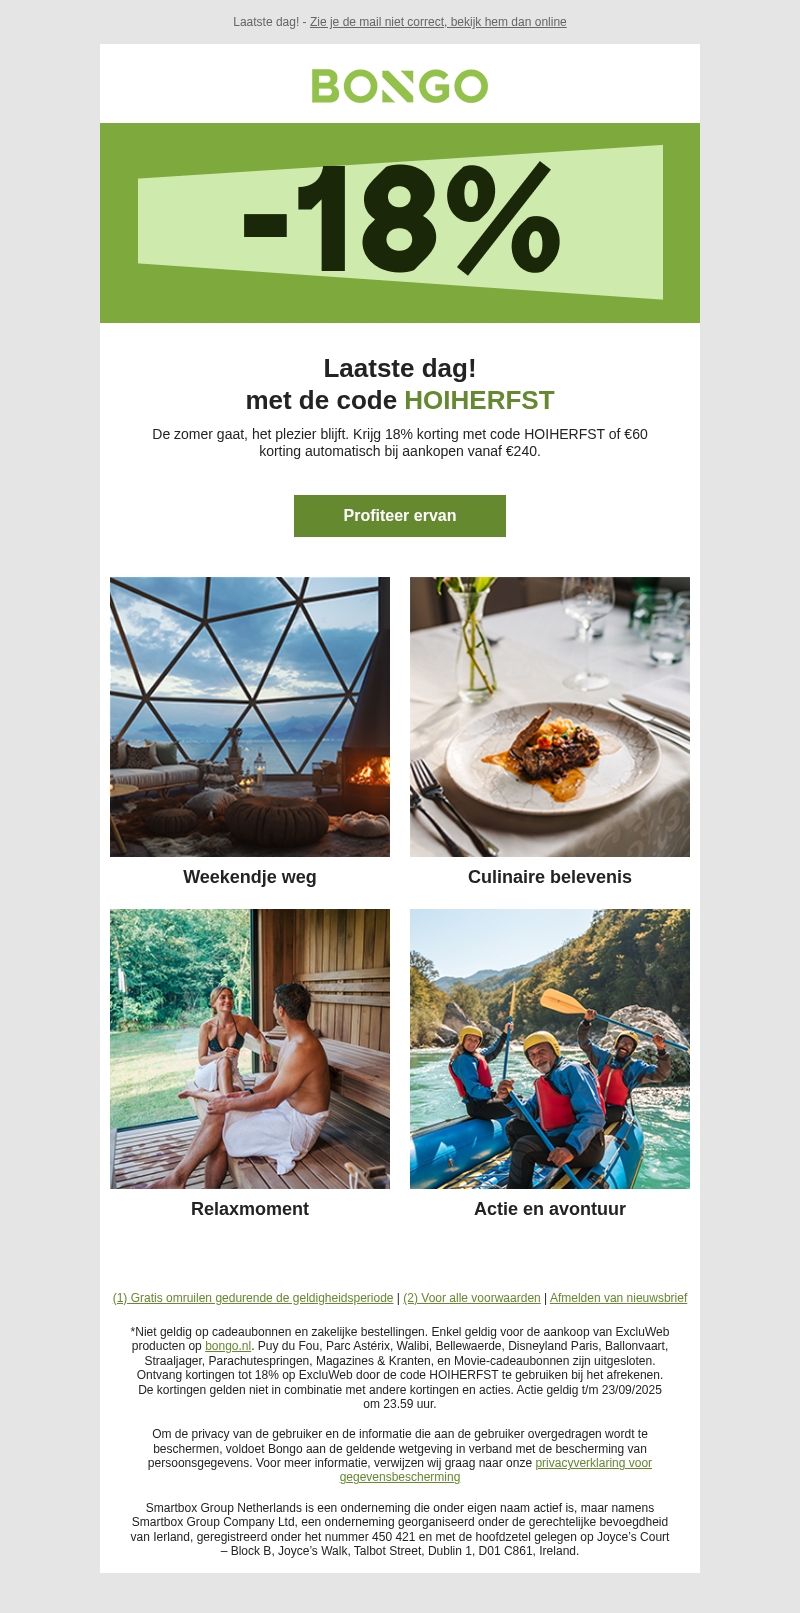Click the green HOIHERFST code text
This screenshot has height=1613, width=800.
(479, 400)
